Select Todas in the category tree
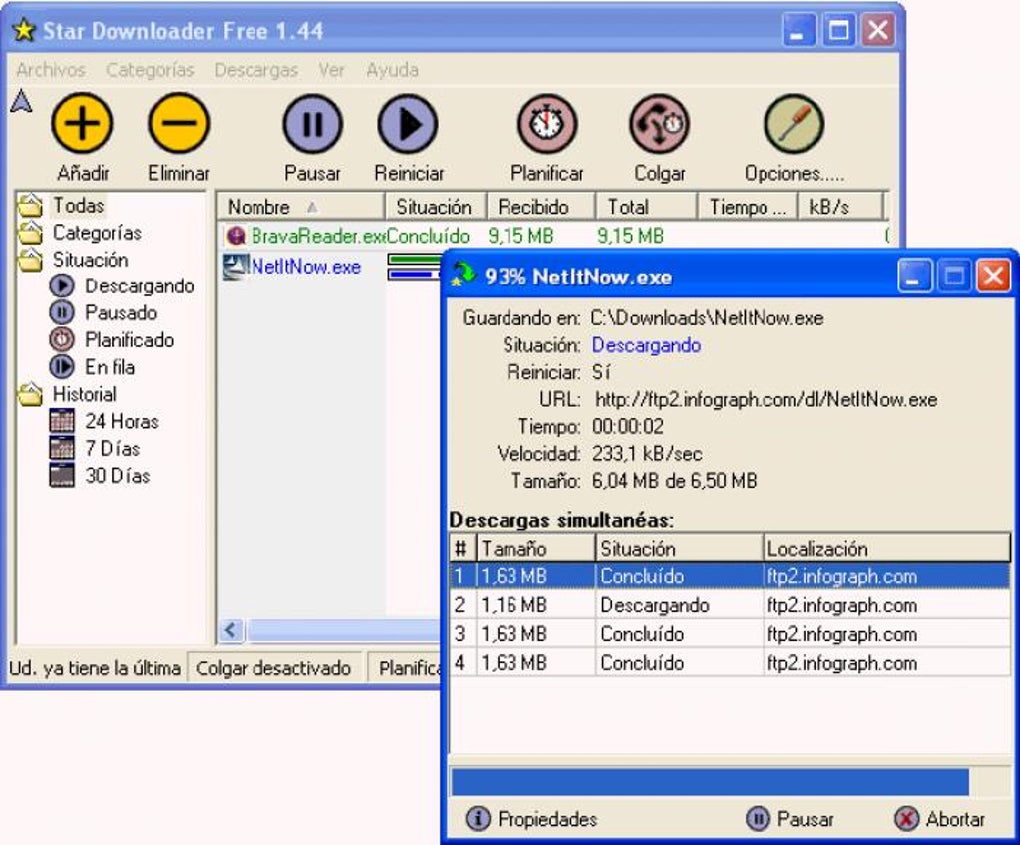The width and height of the screenshot is (1020, 845). (79, 206)
